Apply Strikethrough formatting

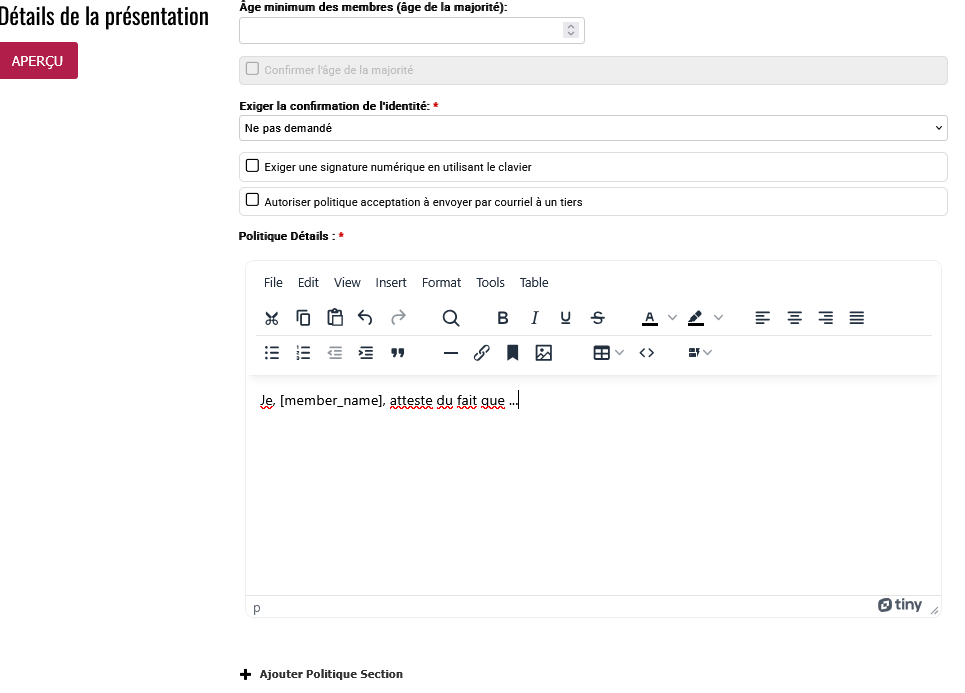(x=598, y=318)
